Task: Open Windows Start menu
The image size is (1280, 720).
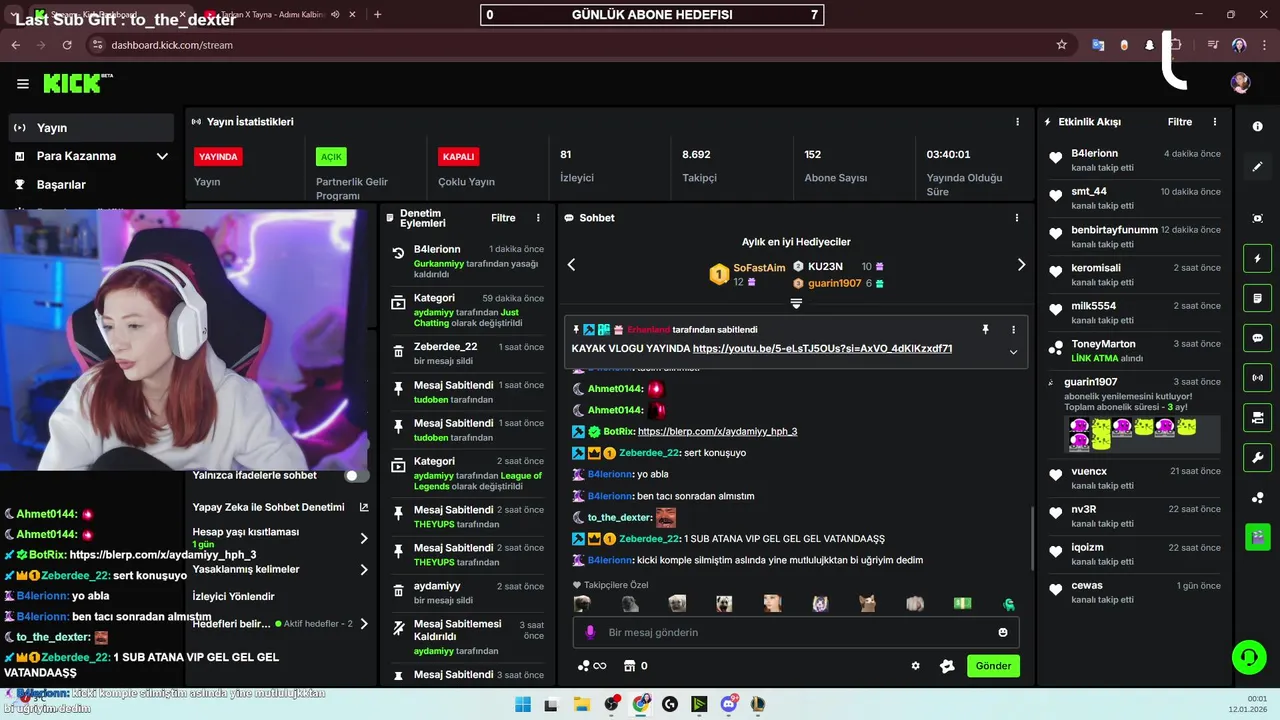Action: coord(522,704)
